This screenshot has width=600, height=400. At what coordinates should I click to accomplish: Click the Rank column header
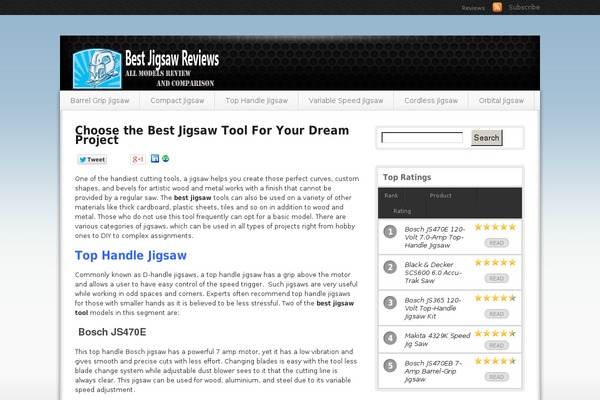(x=391, y=196)
